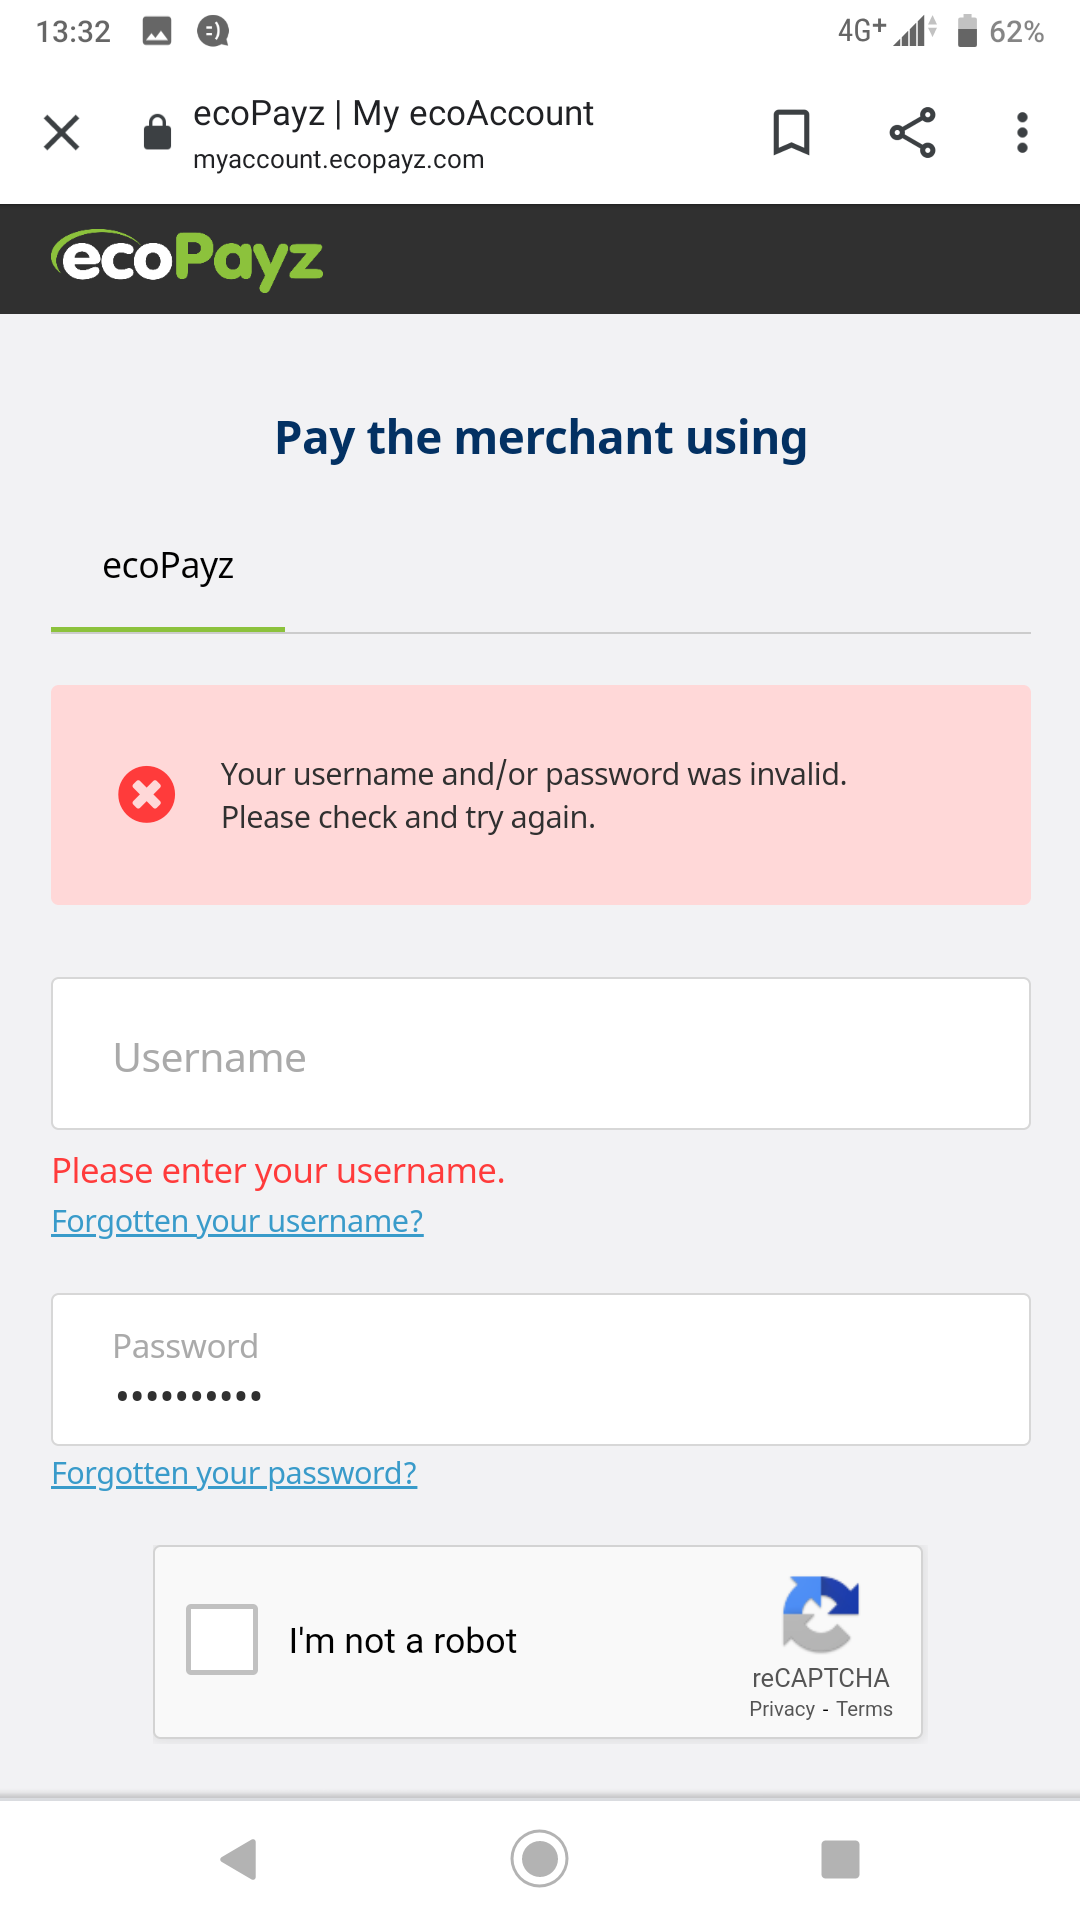Focus the Username input field

541,1054
